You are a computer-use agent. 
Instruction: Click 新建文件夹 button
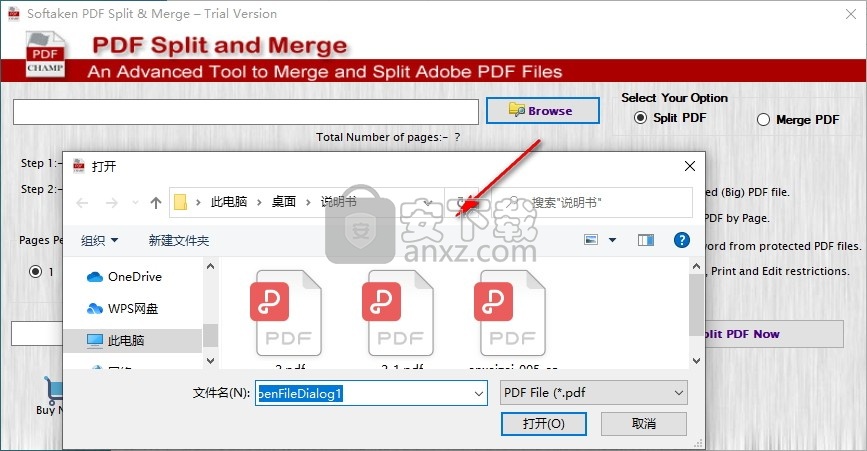coord(179,240)
